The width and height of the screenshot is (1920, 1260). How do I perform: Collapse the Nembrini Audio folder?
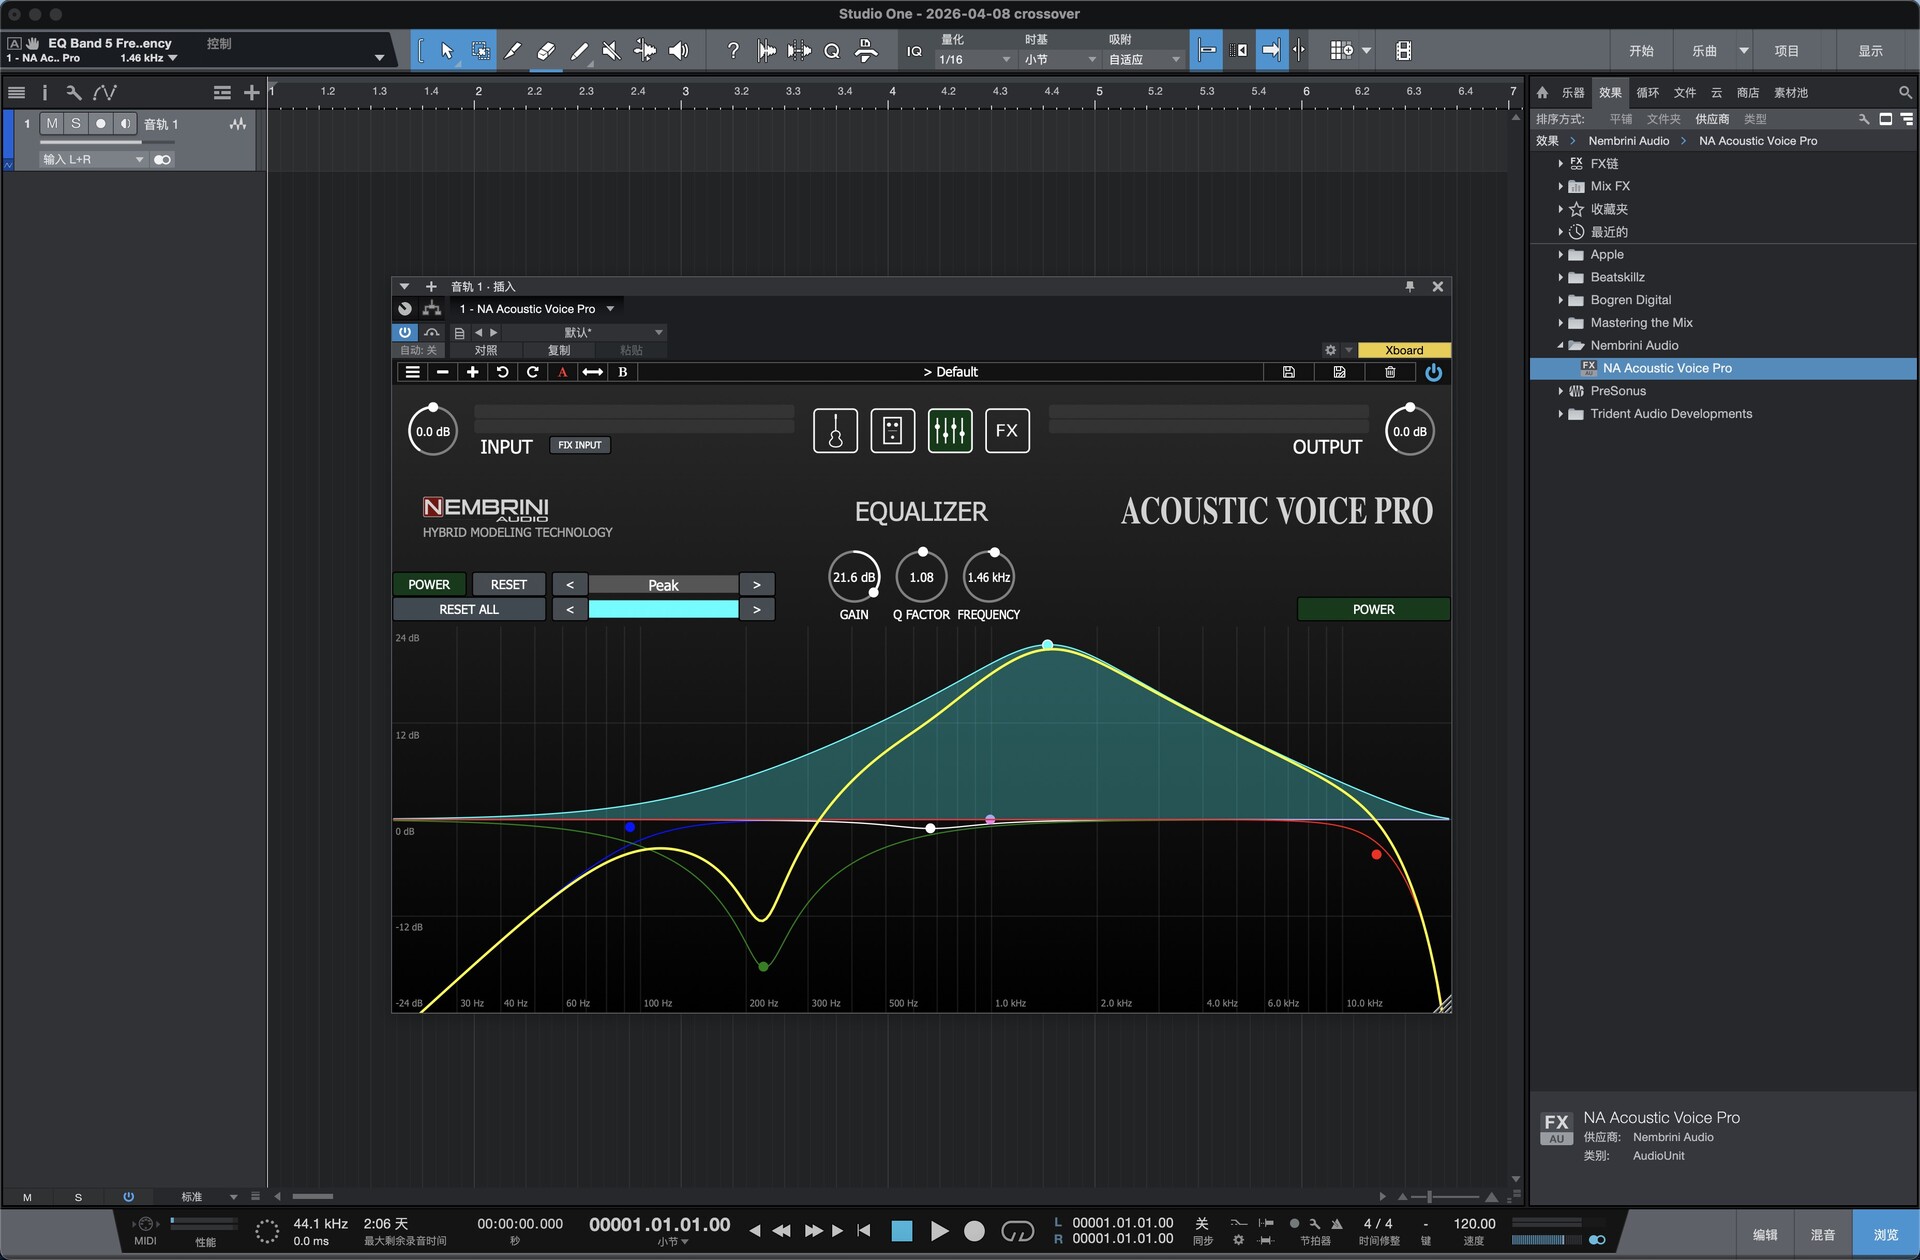(x=1560, y=346)
